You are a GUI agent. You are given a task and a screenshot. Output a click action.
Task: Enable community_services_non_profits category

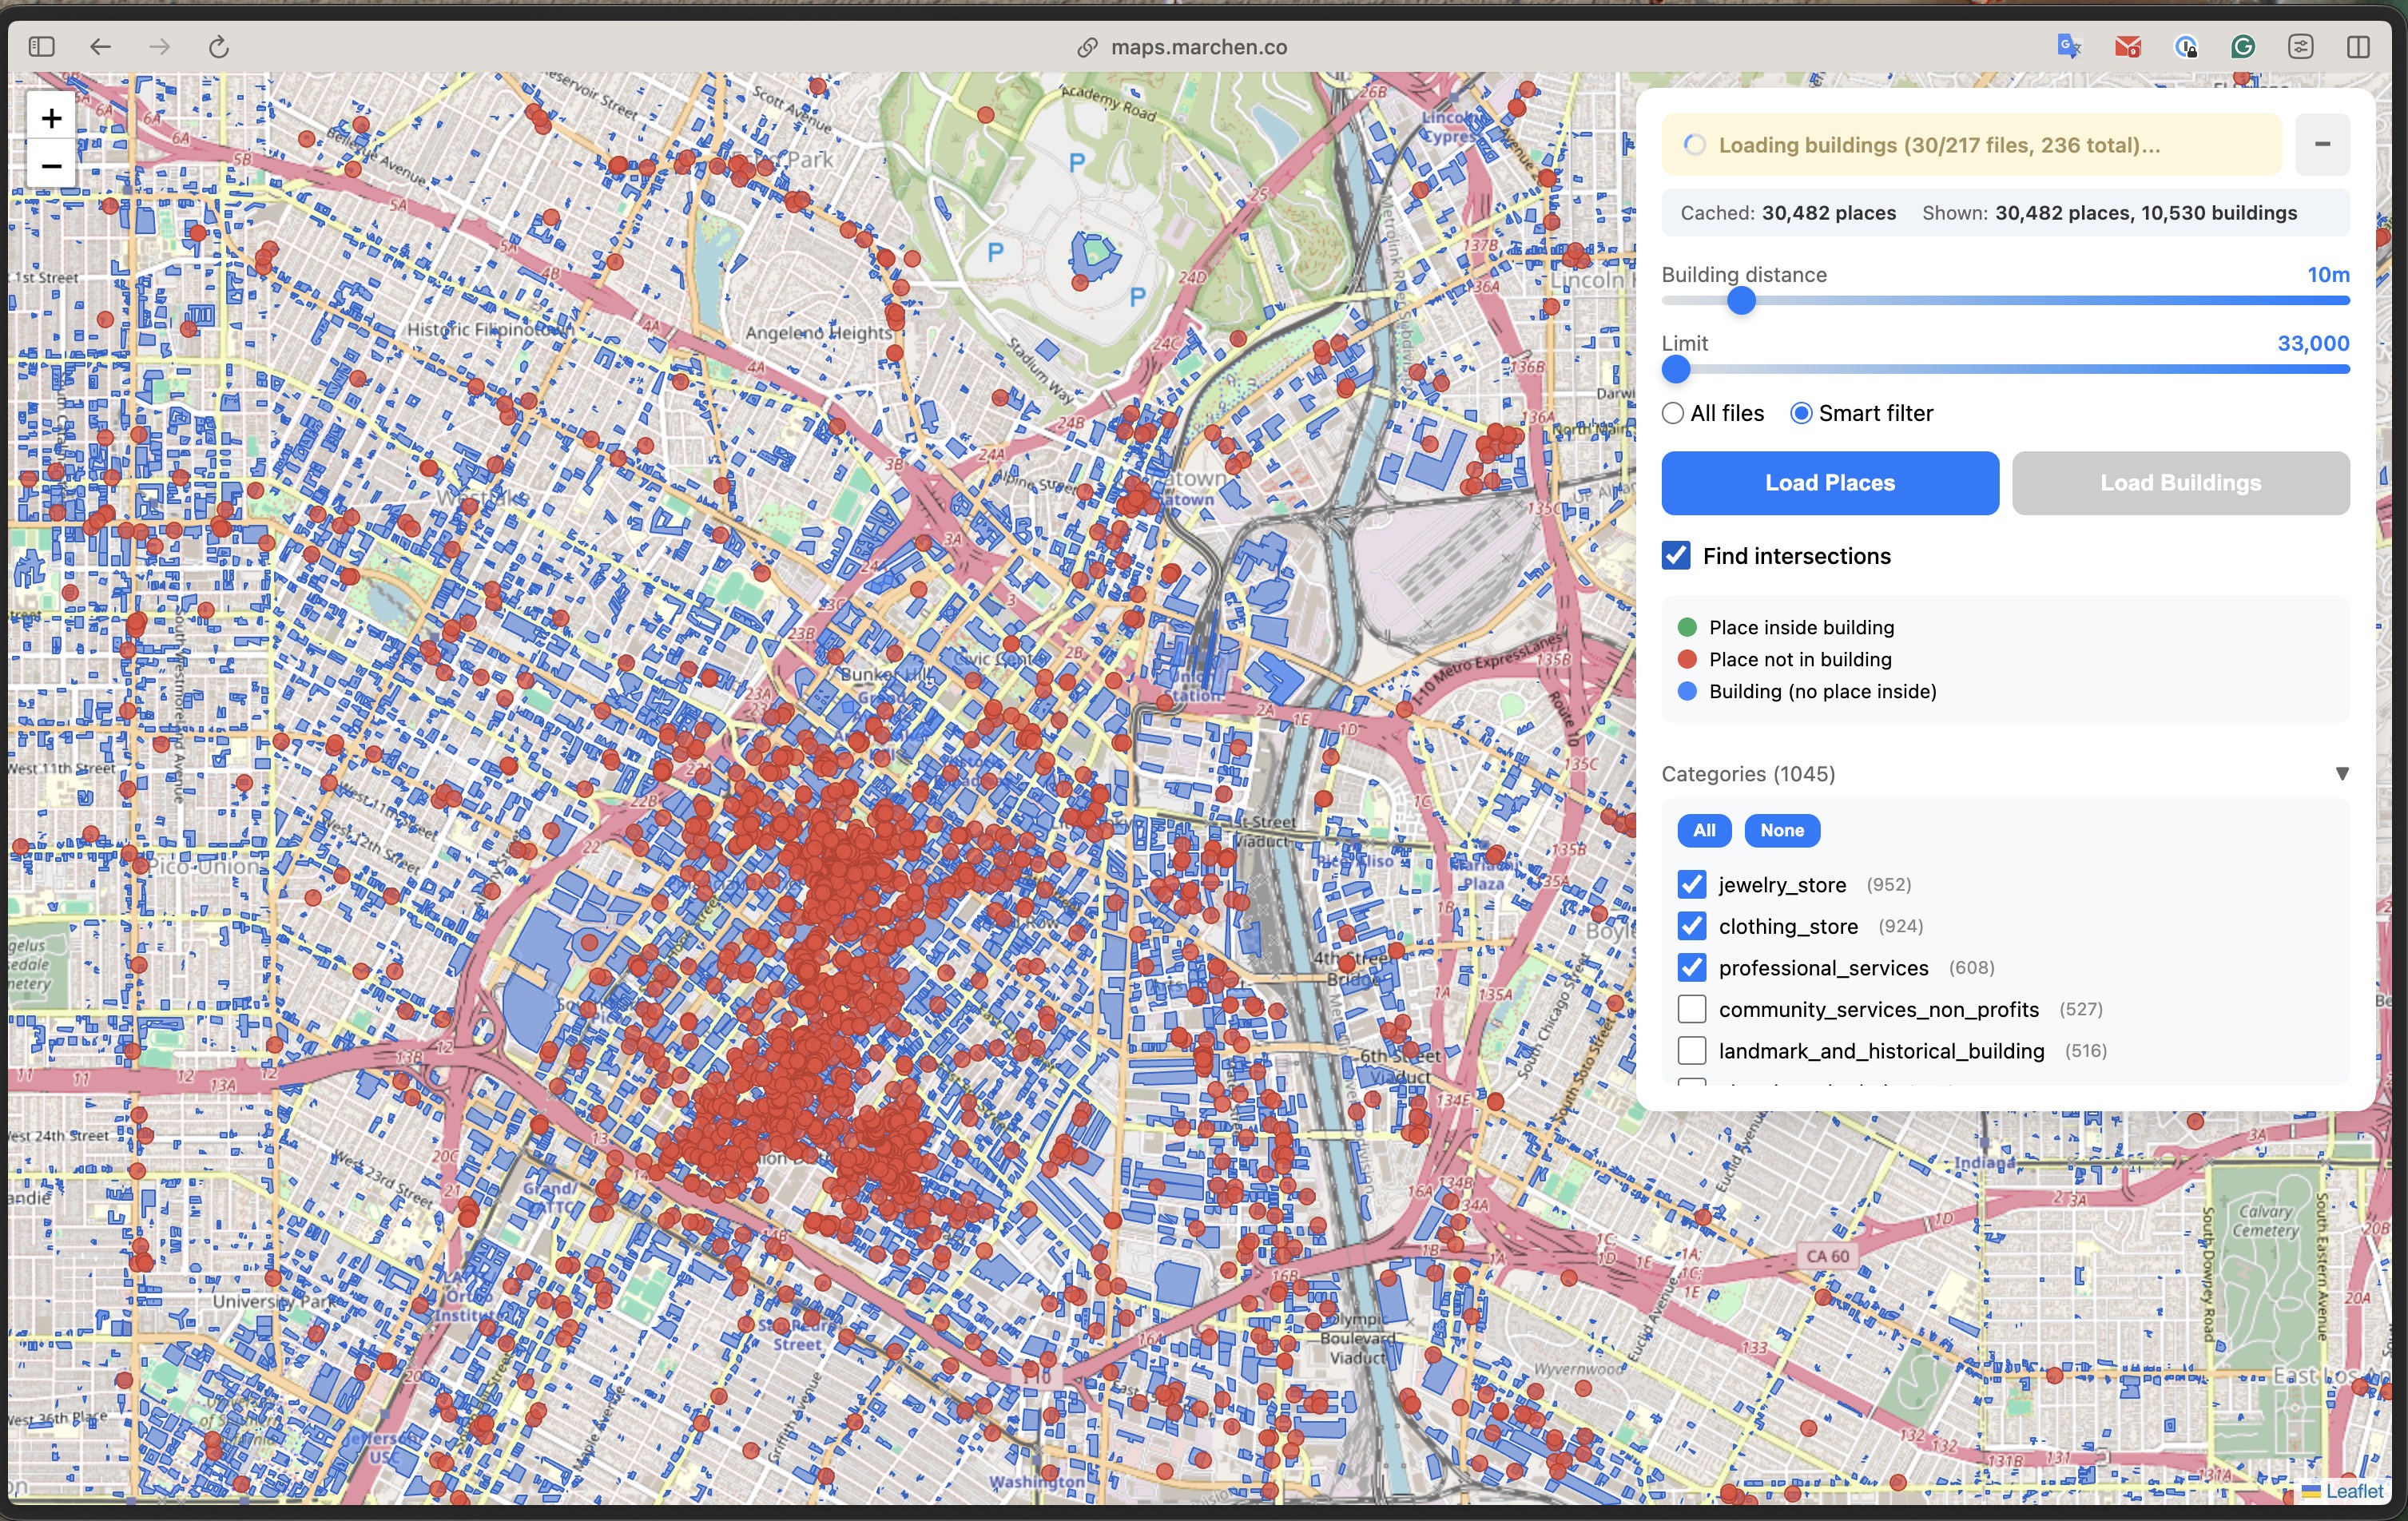click(1692, 1009)
